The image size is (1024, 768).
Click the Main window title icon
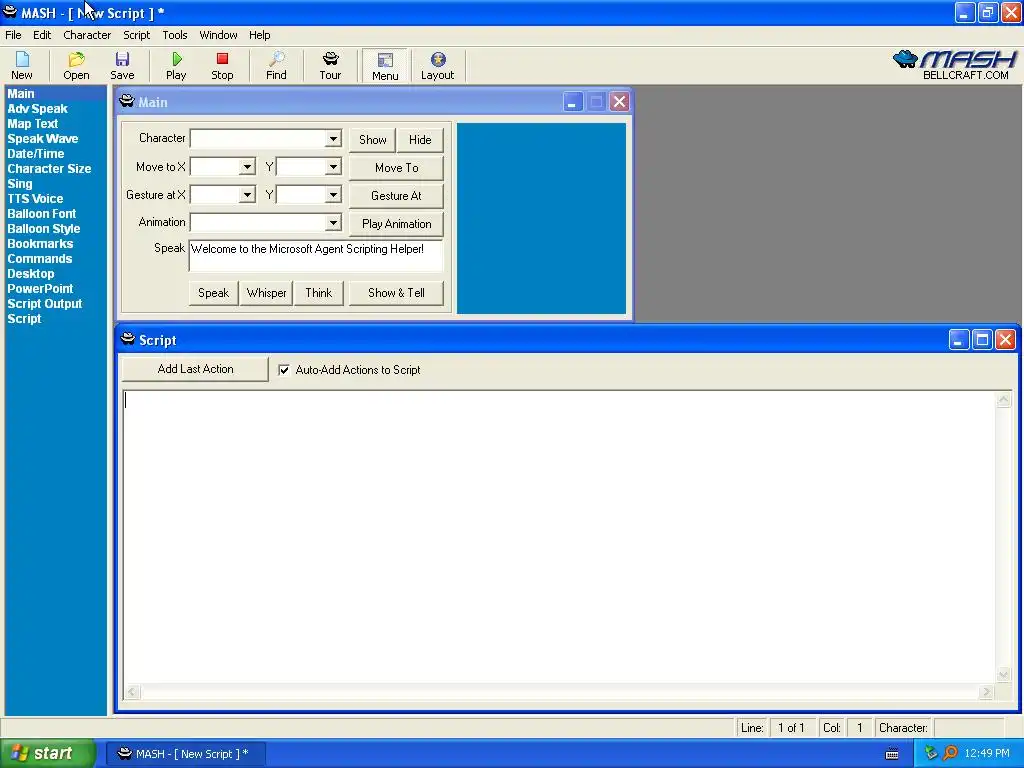pyautogui.click(x=127, y=101)
